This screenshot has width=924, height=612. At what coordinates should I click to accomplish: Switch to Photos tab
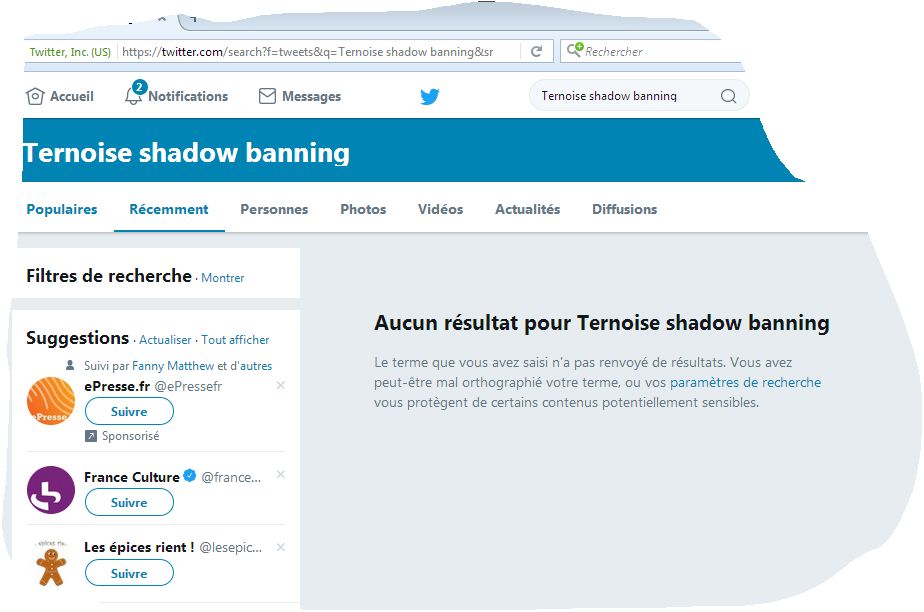(363, 210)
